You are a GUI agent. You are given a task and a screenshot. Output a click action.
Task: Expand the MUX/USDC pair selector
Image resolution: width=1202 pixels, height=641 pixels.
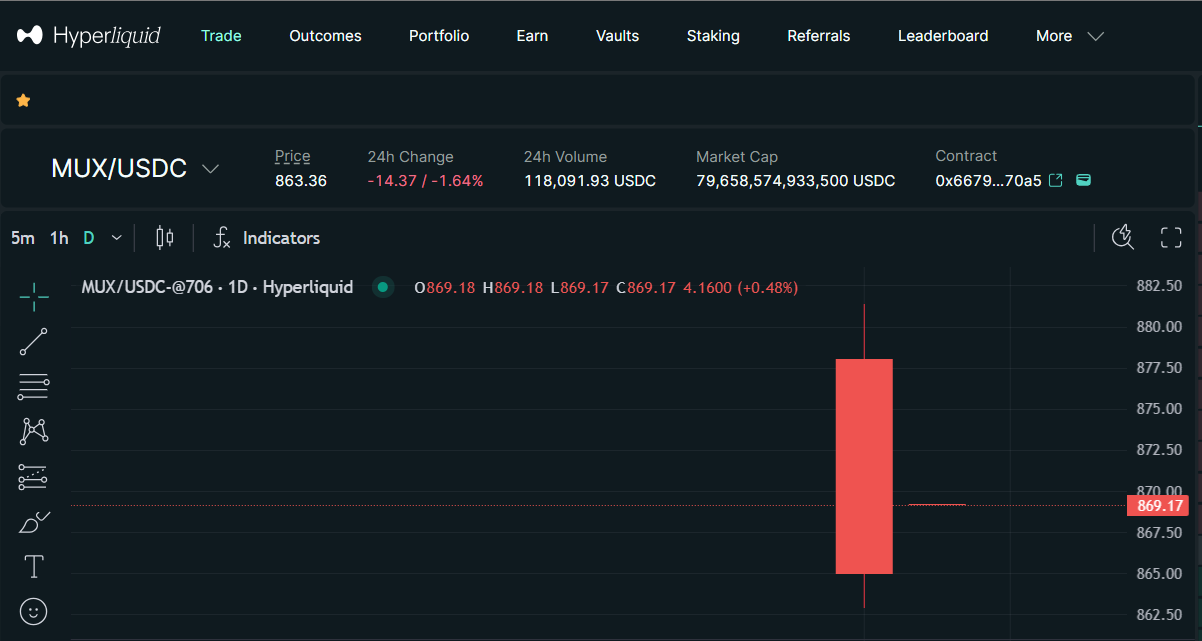(210, 169)
